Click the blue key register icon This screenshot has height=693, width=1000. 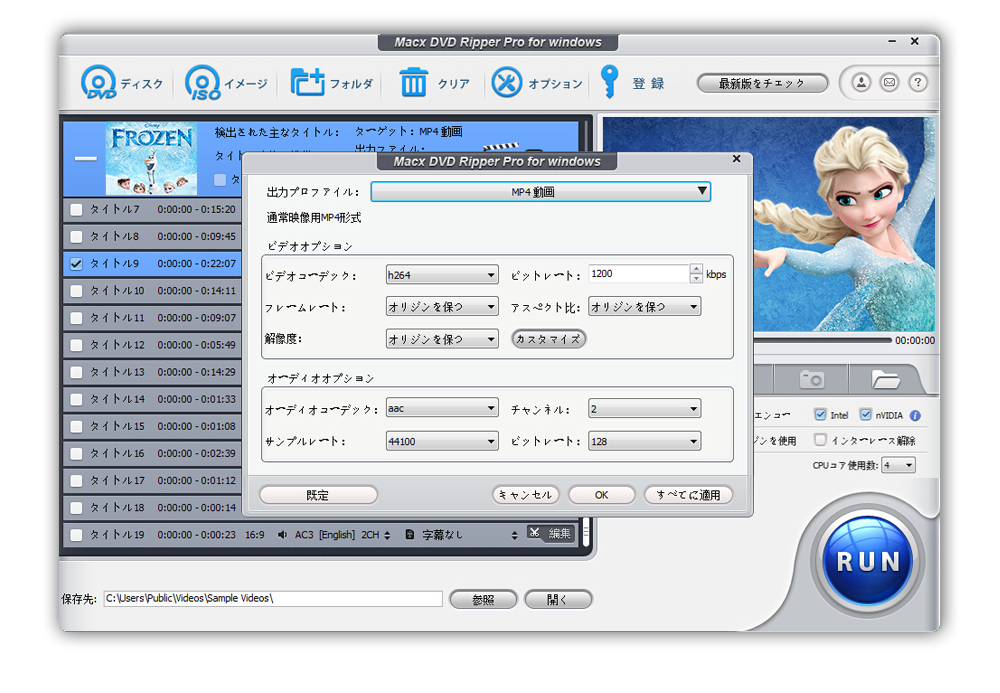pyautogui.click(x=610, y=82)
